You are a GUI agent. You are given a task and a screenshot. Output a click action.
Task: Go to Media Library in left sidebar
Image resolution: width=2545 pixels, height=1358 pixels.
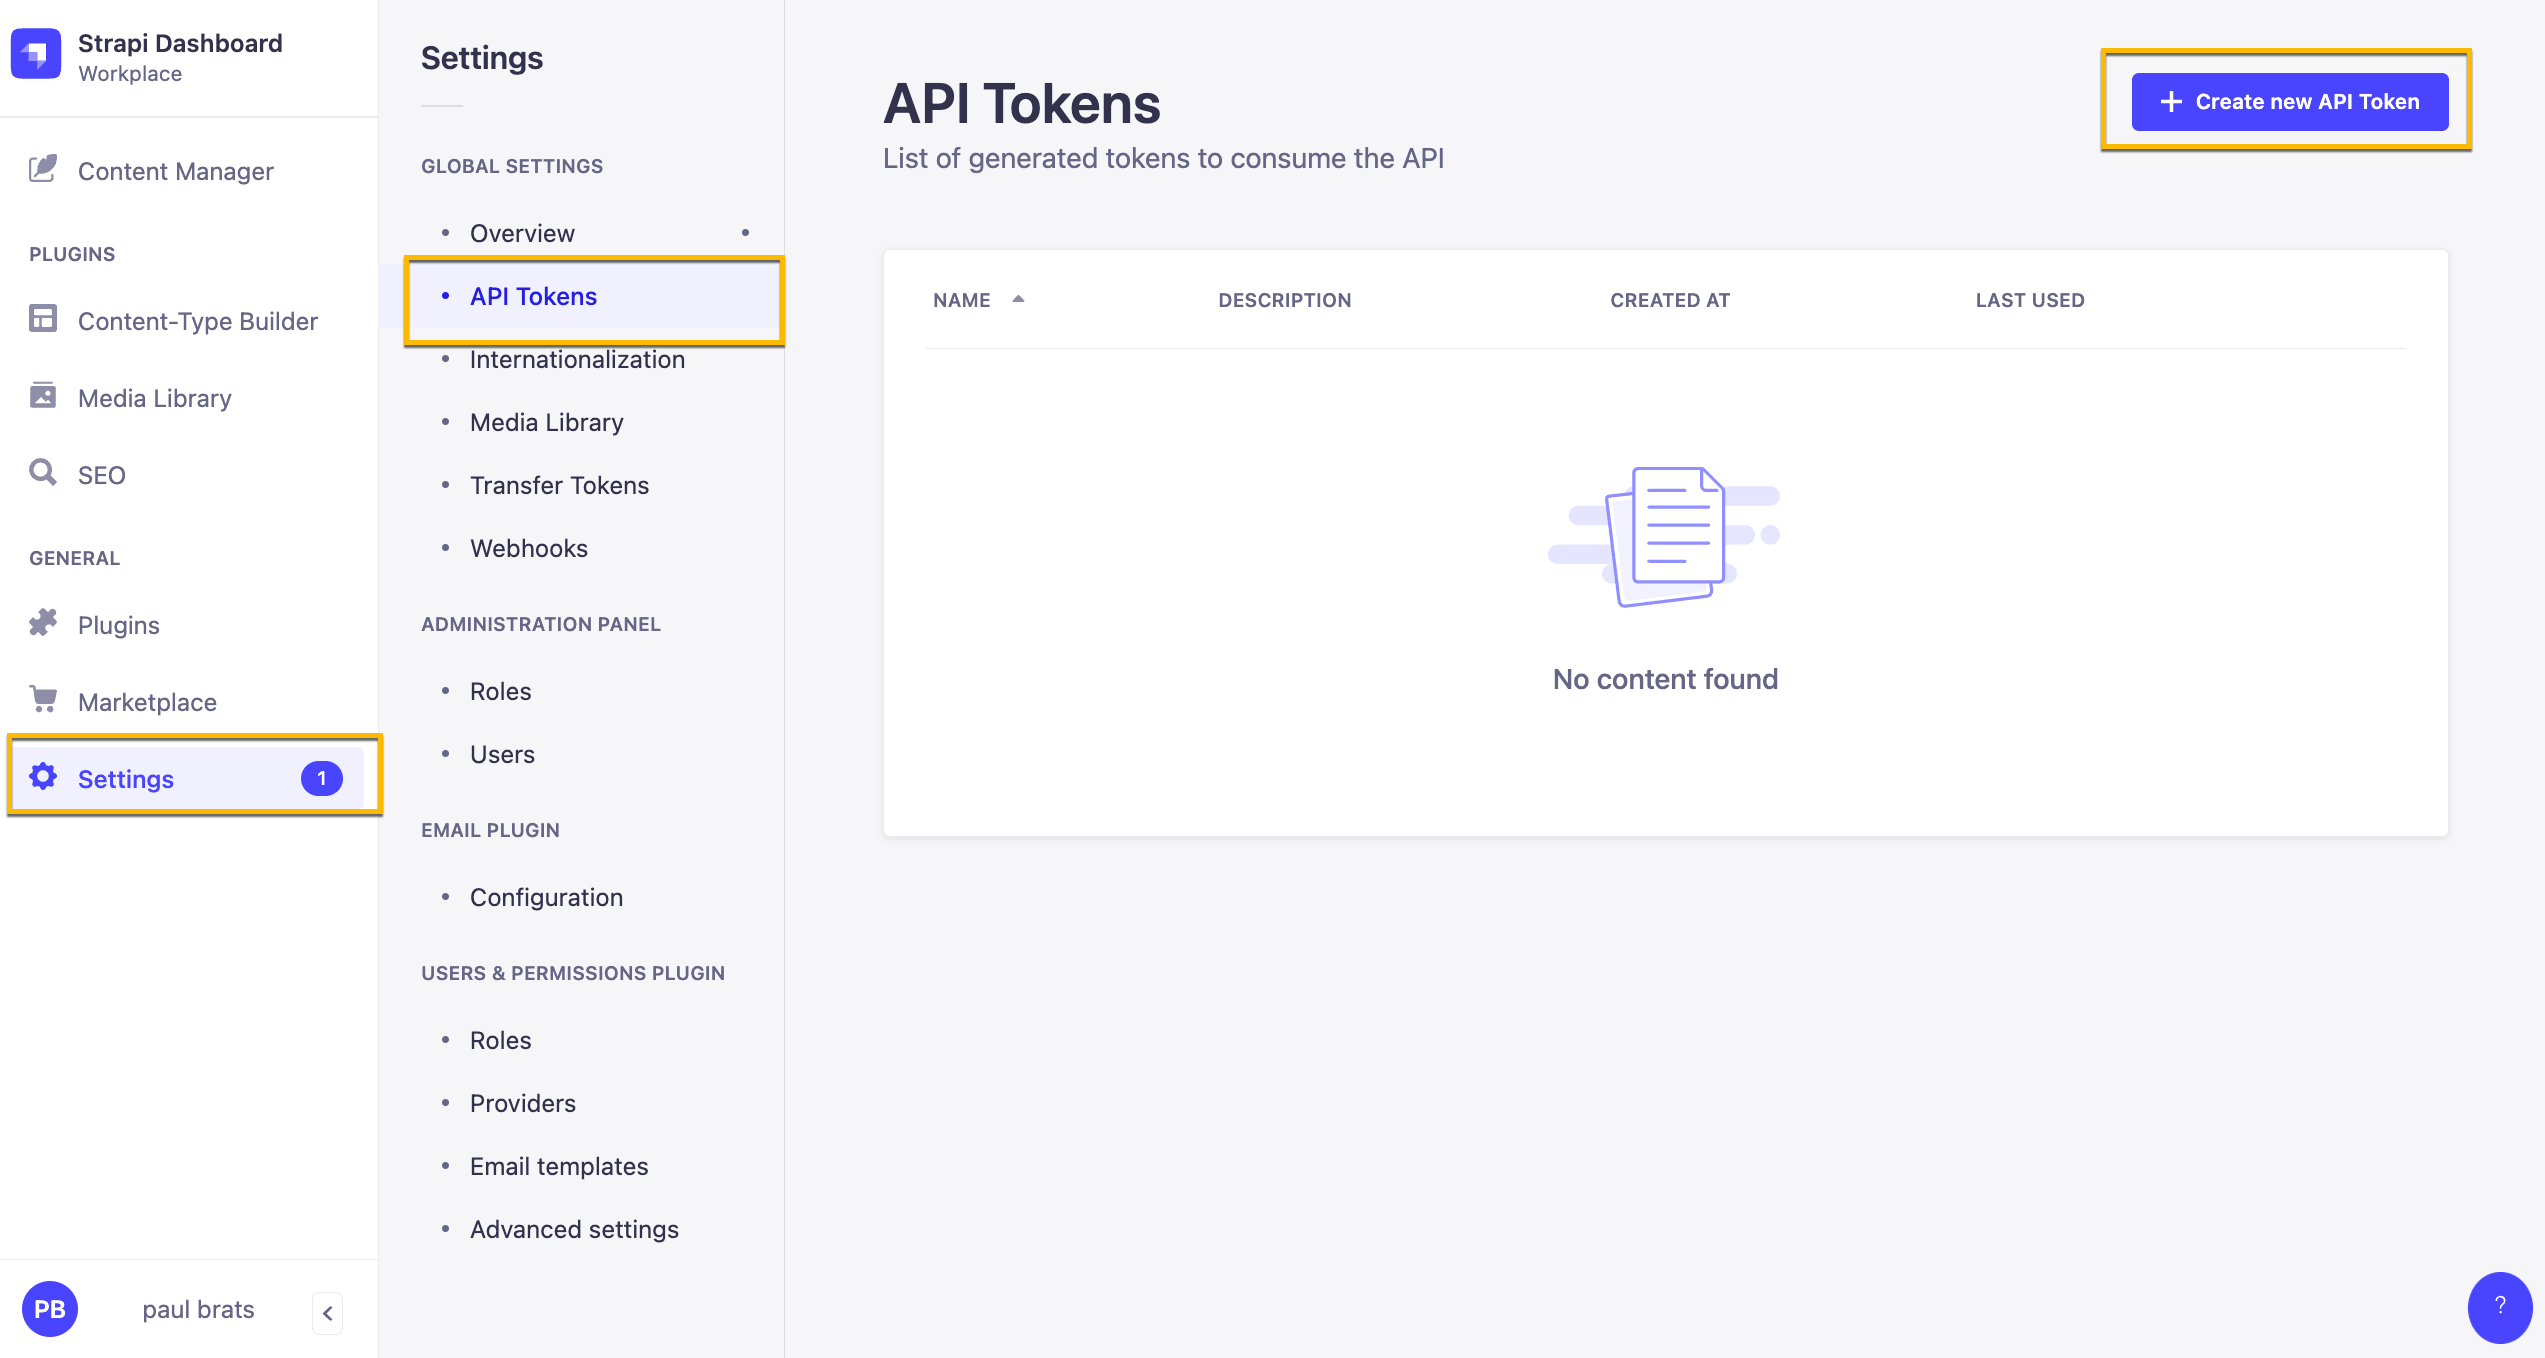pyautogui.click(x=155, y=398)
